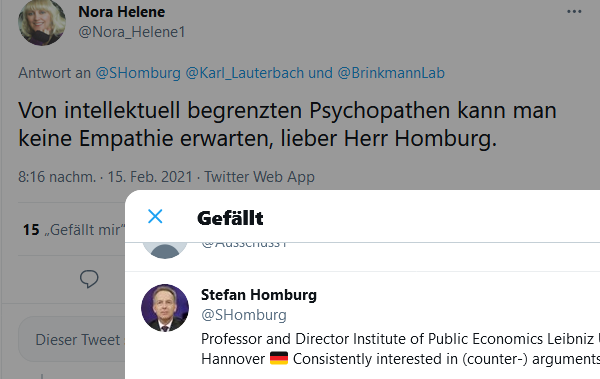Select the Stefan Homburg name in list

(x=259, y=295)
